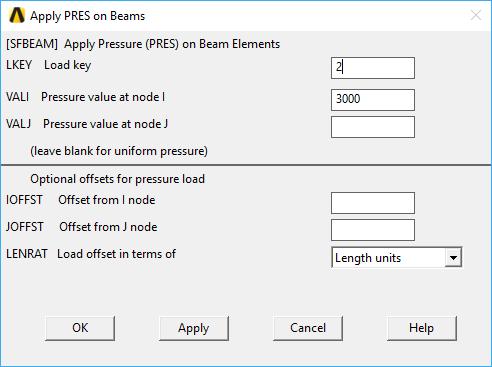
Task: Click the Apply button
Action: pyautogui.click(x=194, y=328)
